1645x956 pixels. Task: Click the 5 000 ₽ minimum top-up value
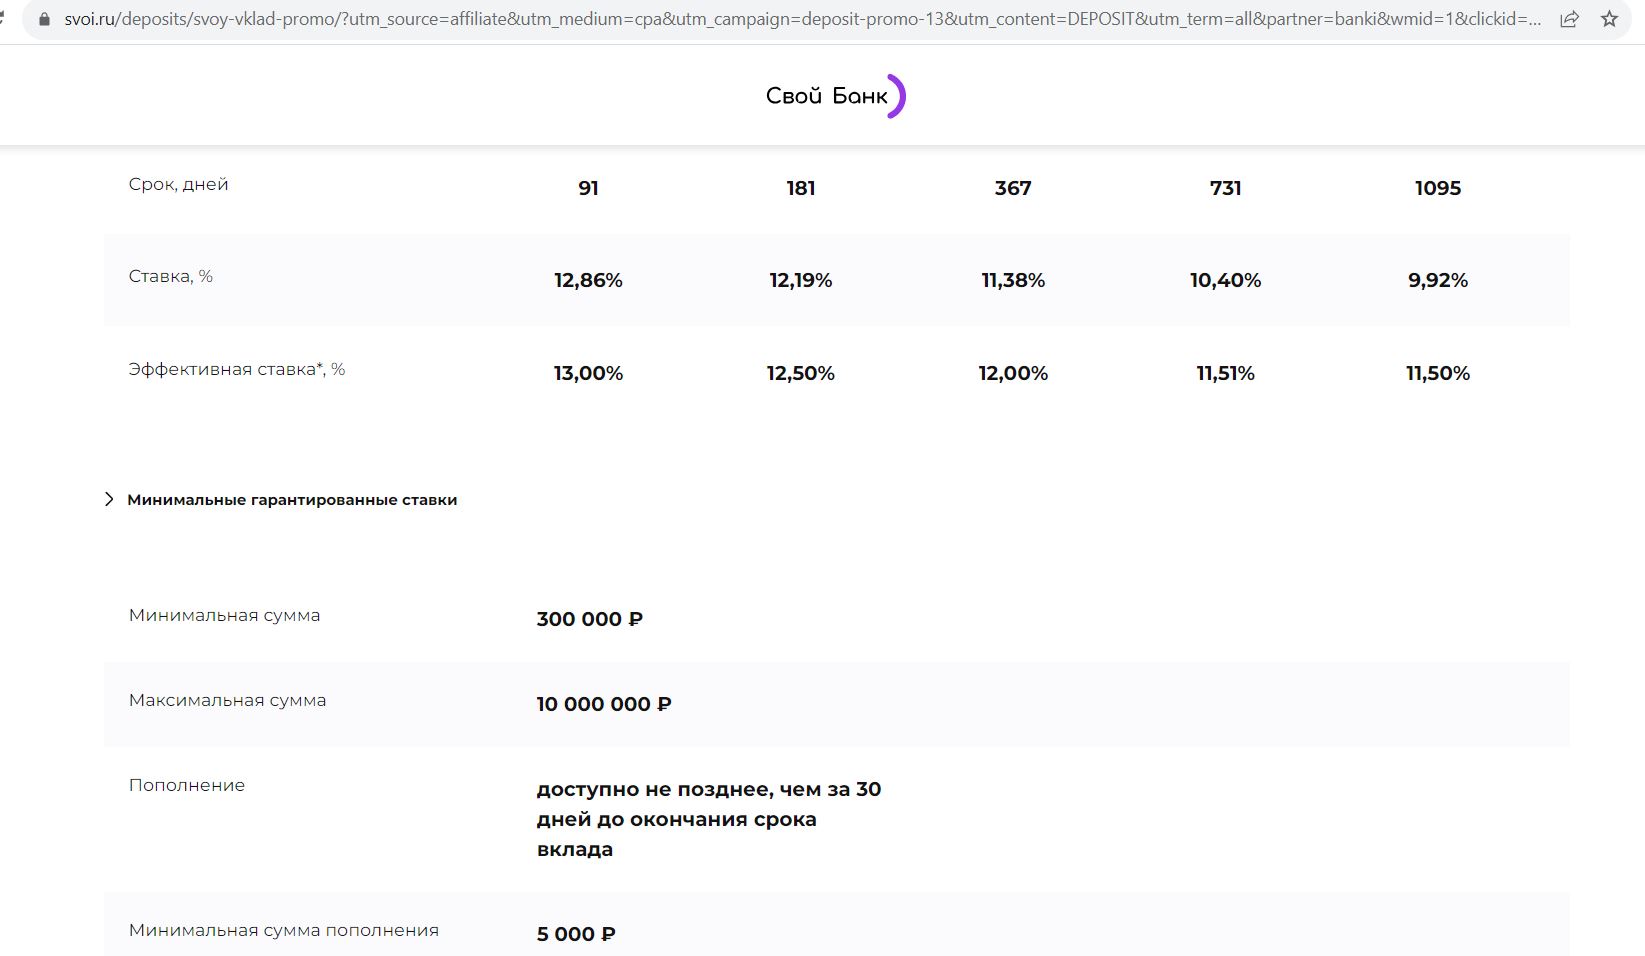[x=576, y=934]
